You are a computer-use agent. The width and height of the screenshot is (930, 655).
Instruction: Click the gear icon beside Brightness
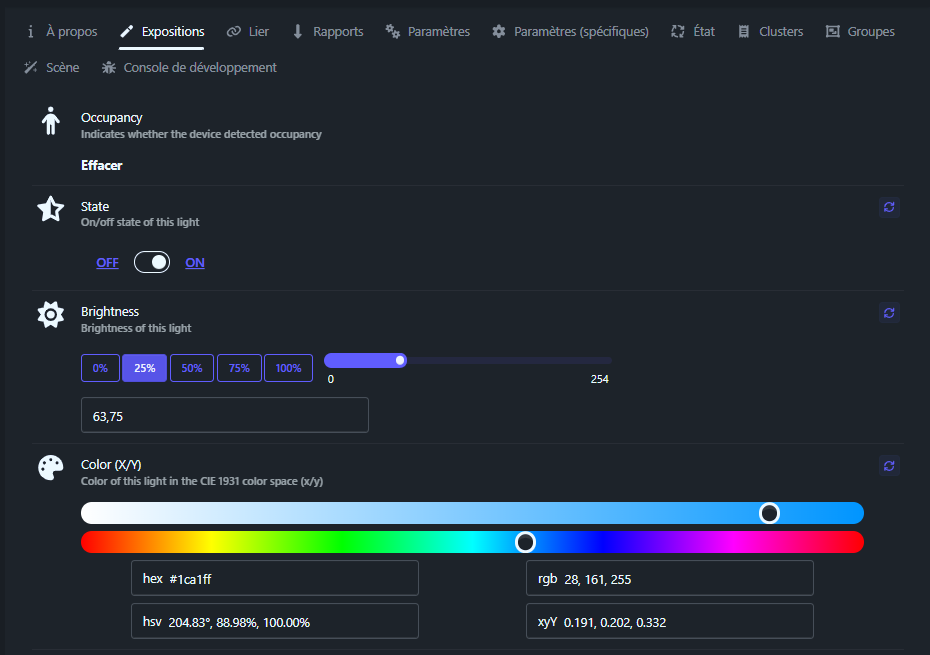50,314
